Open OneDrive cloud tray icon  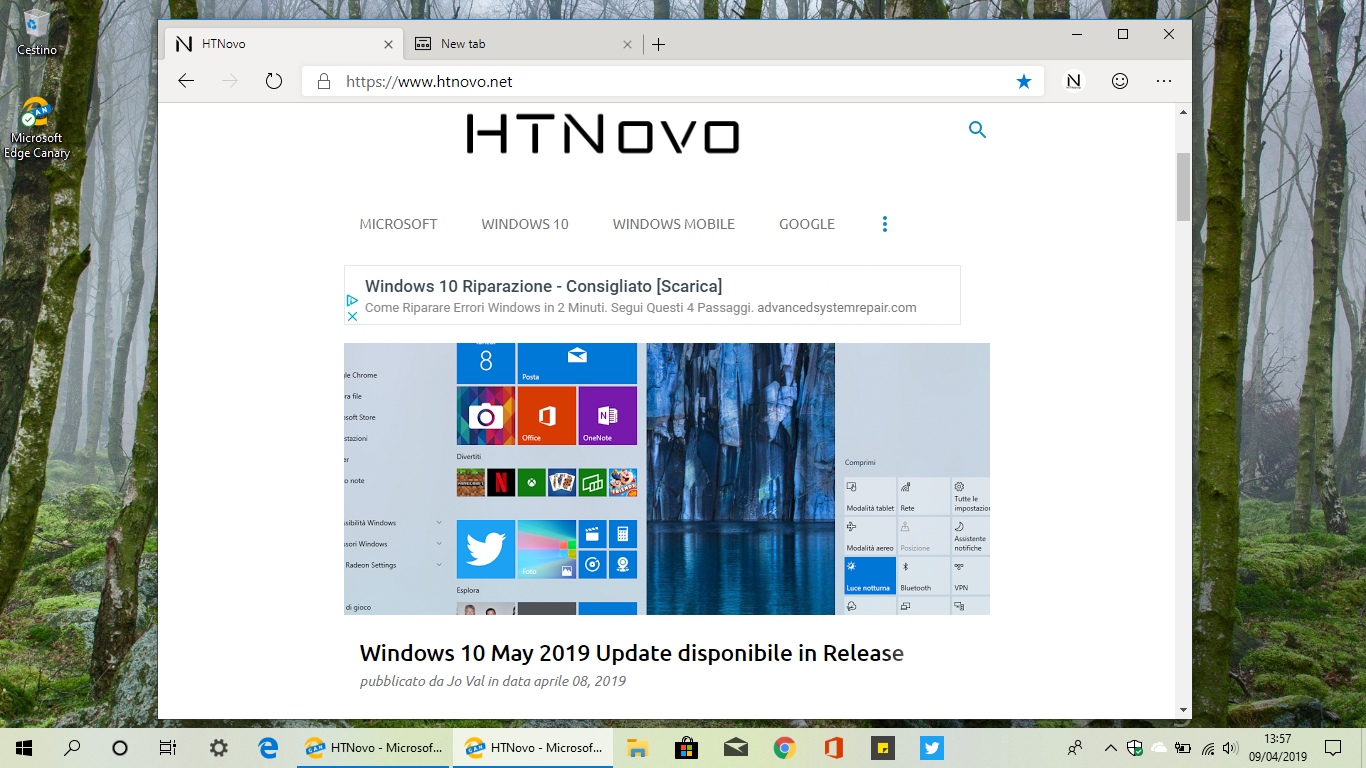(x=1159, y=747)
